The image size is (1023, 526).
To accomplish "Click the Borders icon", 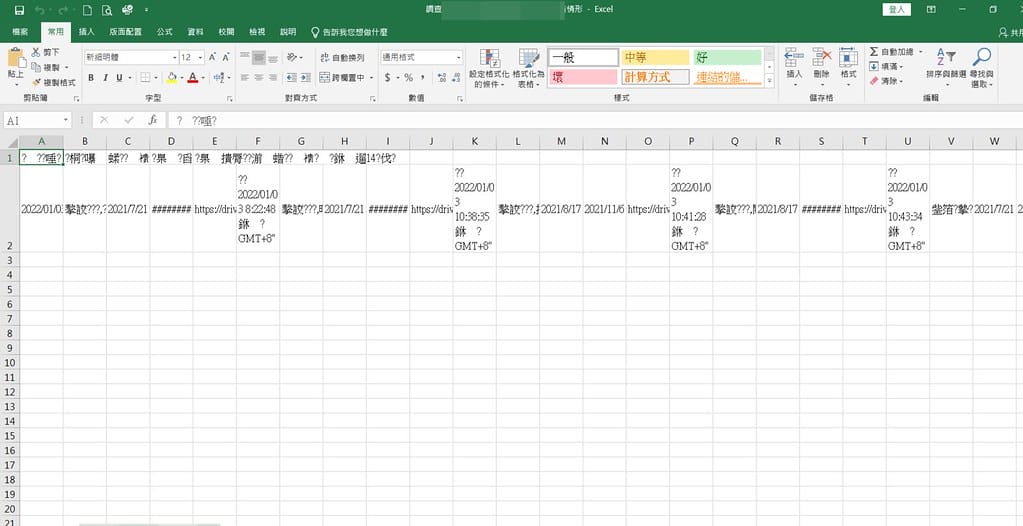I will [145, 78].
